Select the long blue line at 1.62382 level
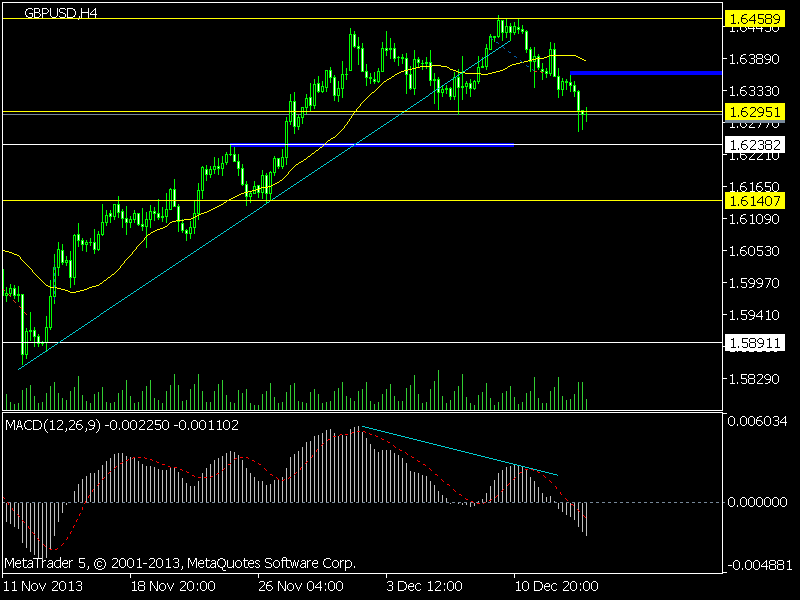Image resolution: width=800 pixels, height=600 pixels. pos(372,145)
